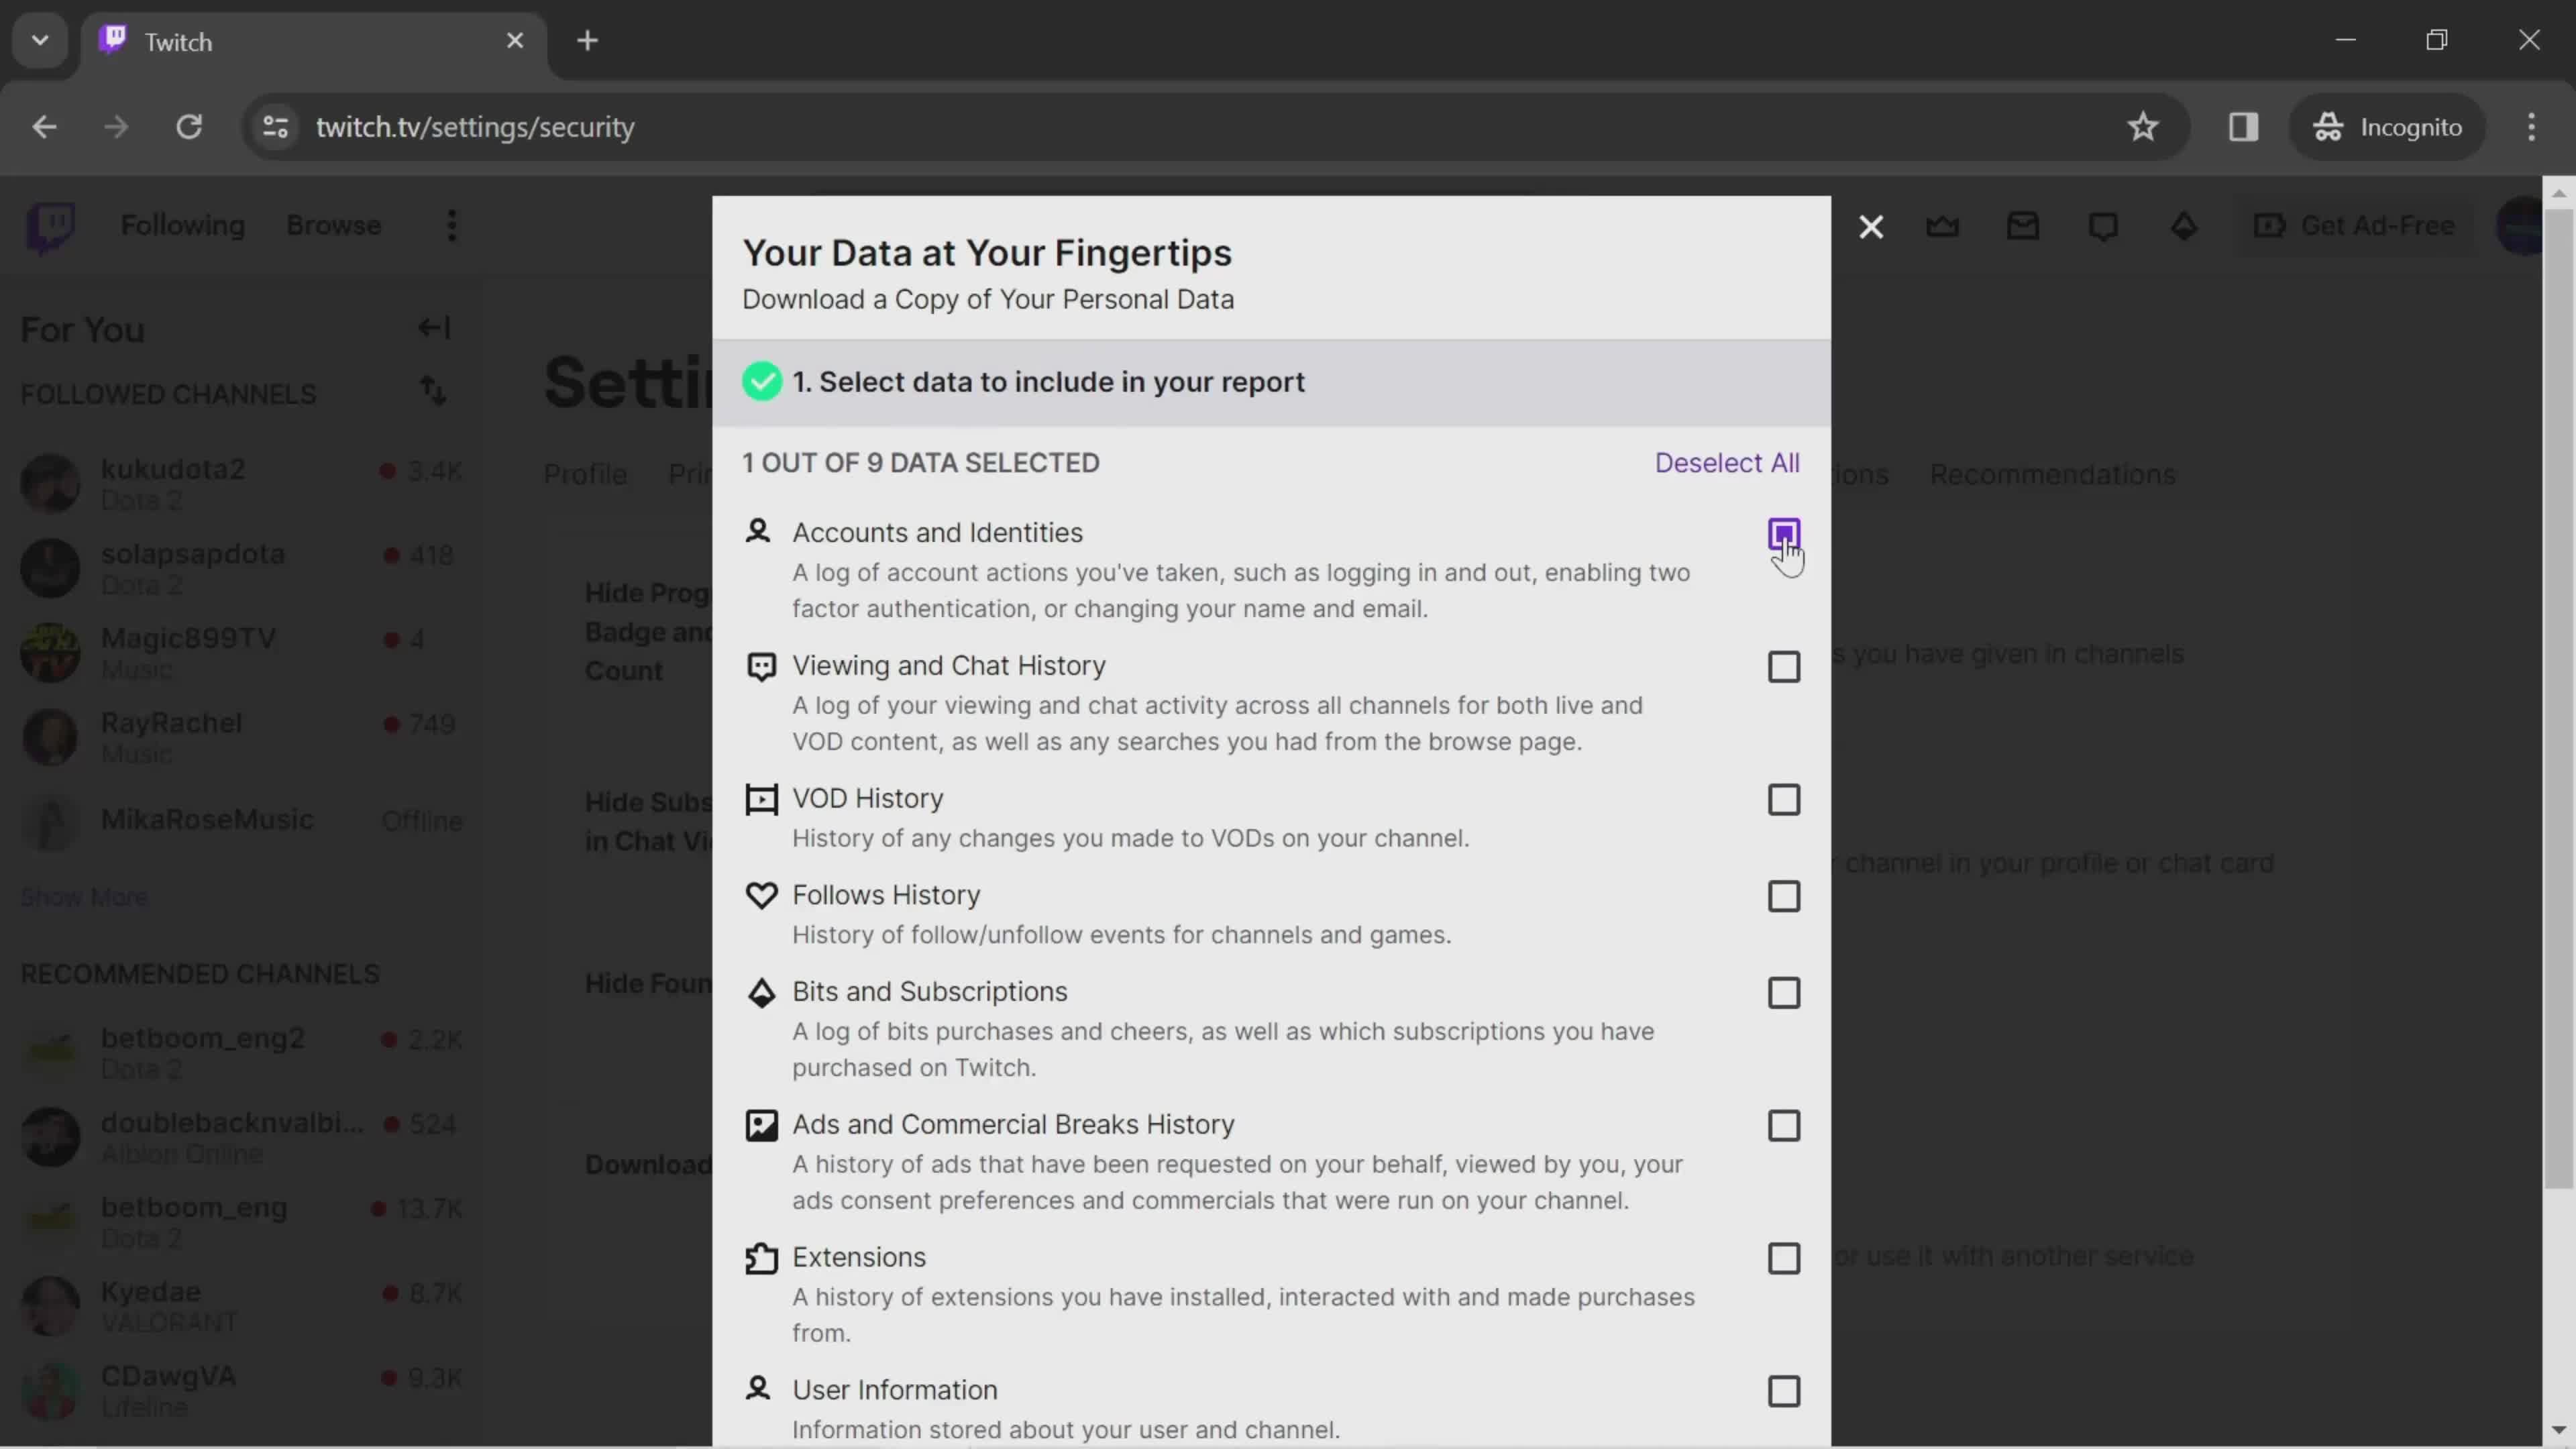
Task: Enable the Viewing and Chat History checkbox
Action: pos(1783,667)
